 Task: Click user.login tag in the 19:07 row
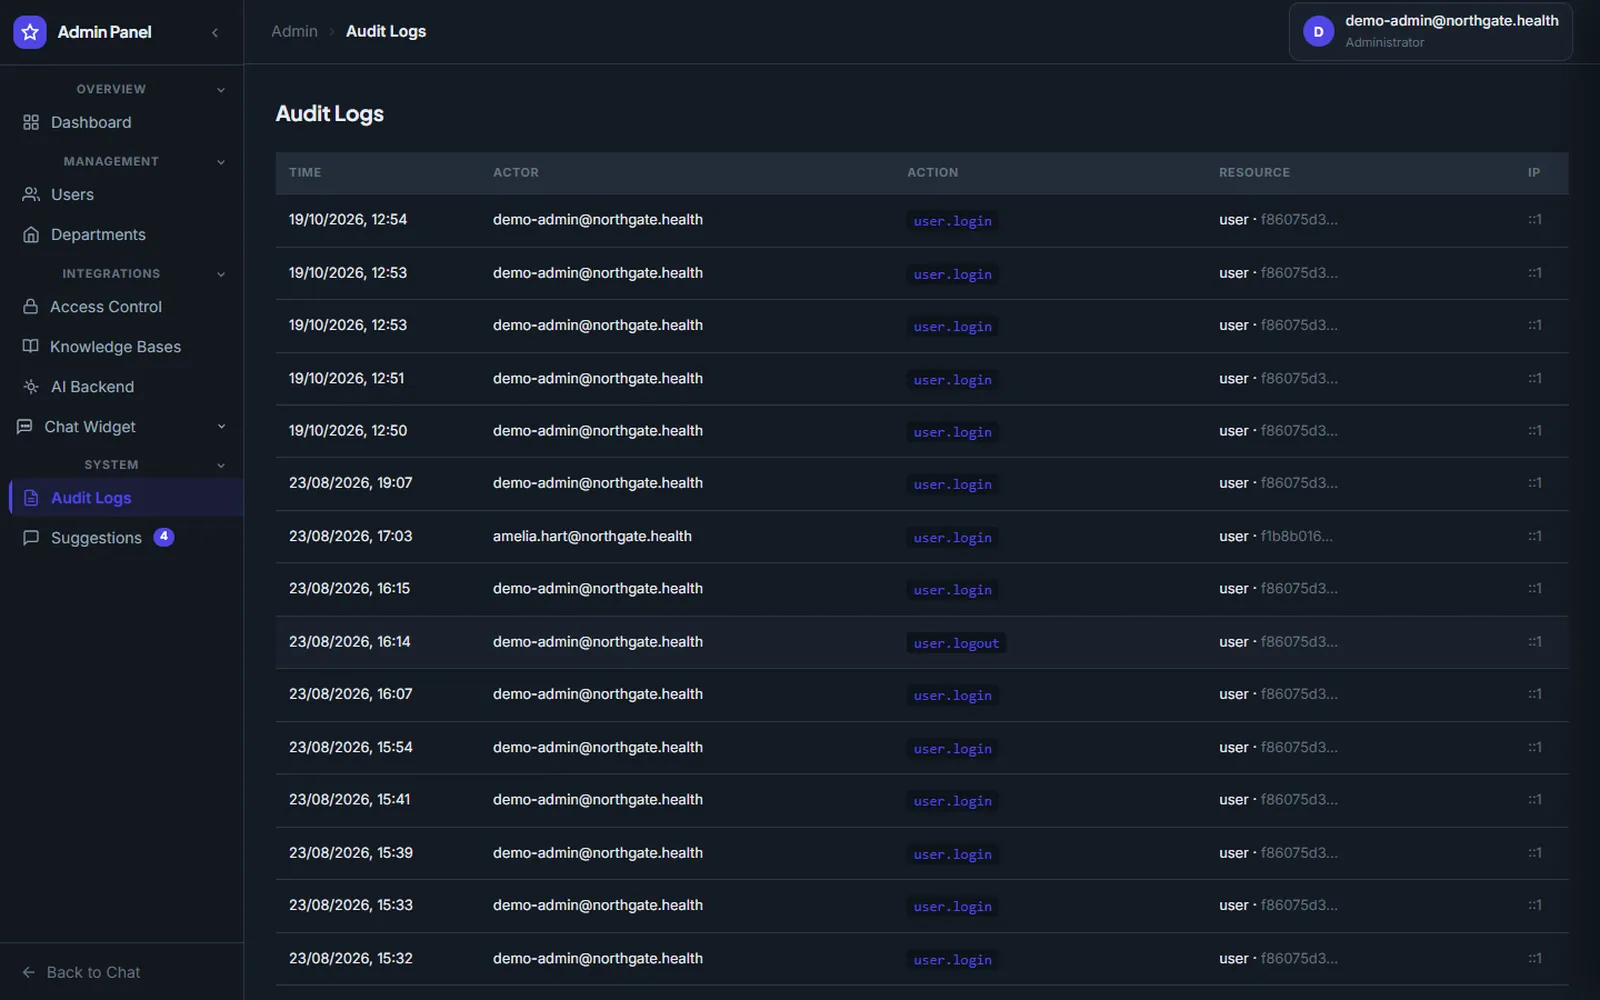tap(952, 484)
